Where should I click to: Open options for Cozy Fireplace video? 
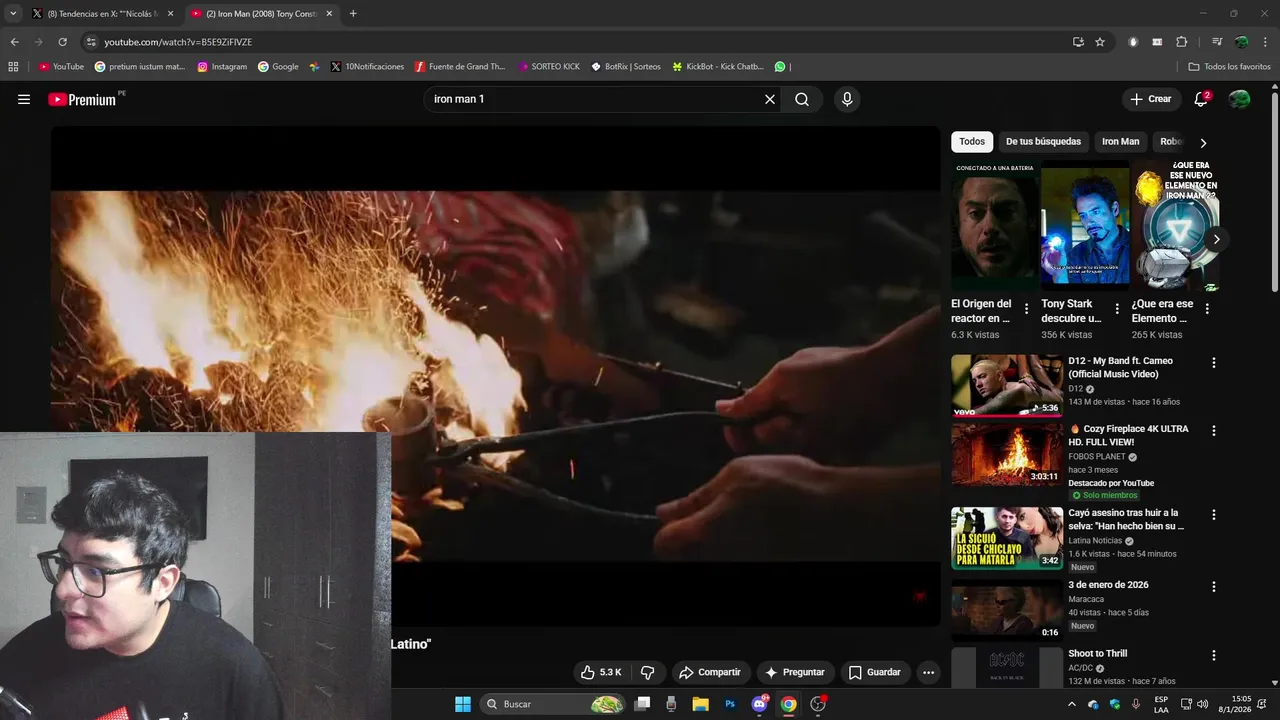coord(1214,431)
